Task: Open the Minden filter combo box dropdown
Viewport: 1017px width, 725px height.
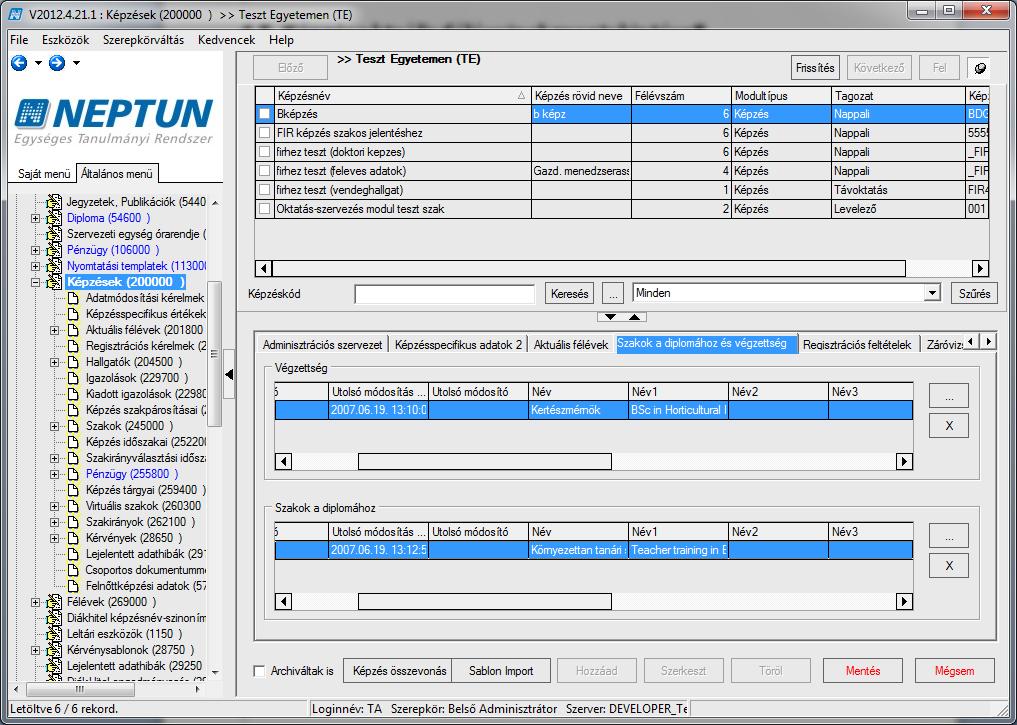Action: pos(932,293)
